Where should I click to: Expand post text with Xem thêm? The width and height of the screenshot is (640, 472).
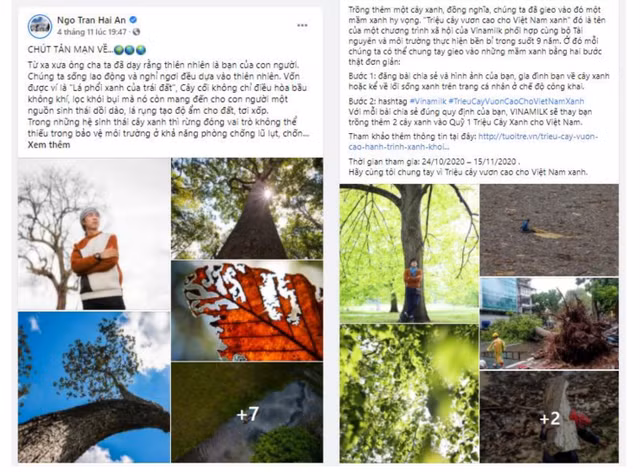pos(49,145)
